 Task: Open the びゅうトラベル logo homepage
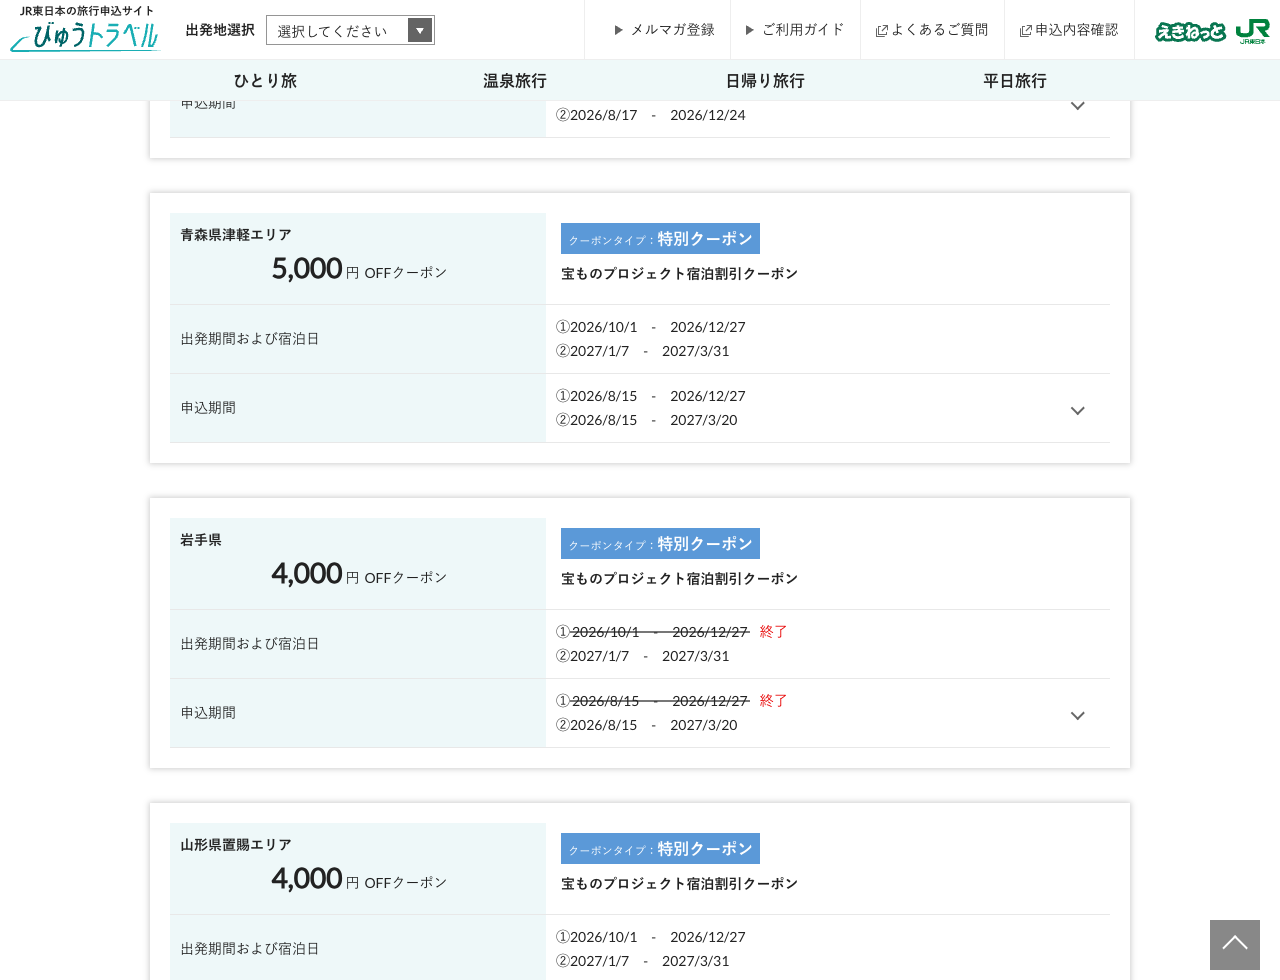[85, 29]
